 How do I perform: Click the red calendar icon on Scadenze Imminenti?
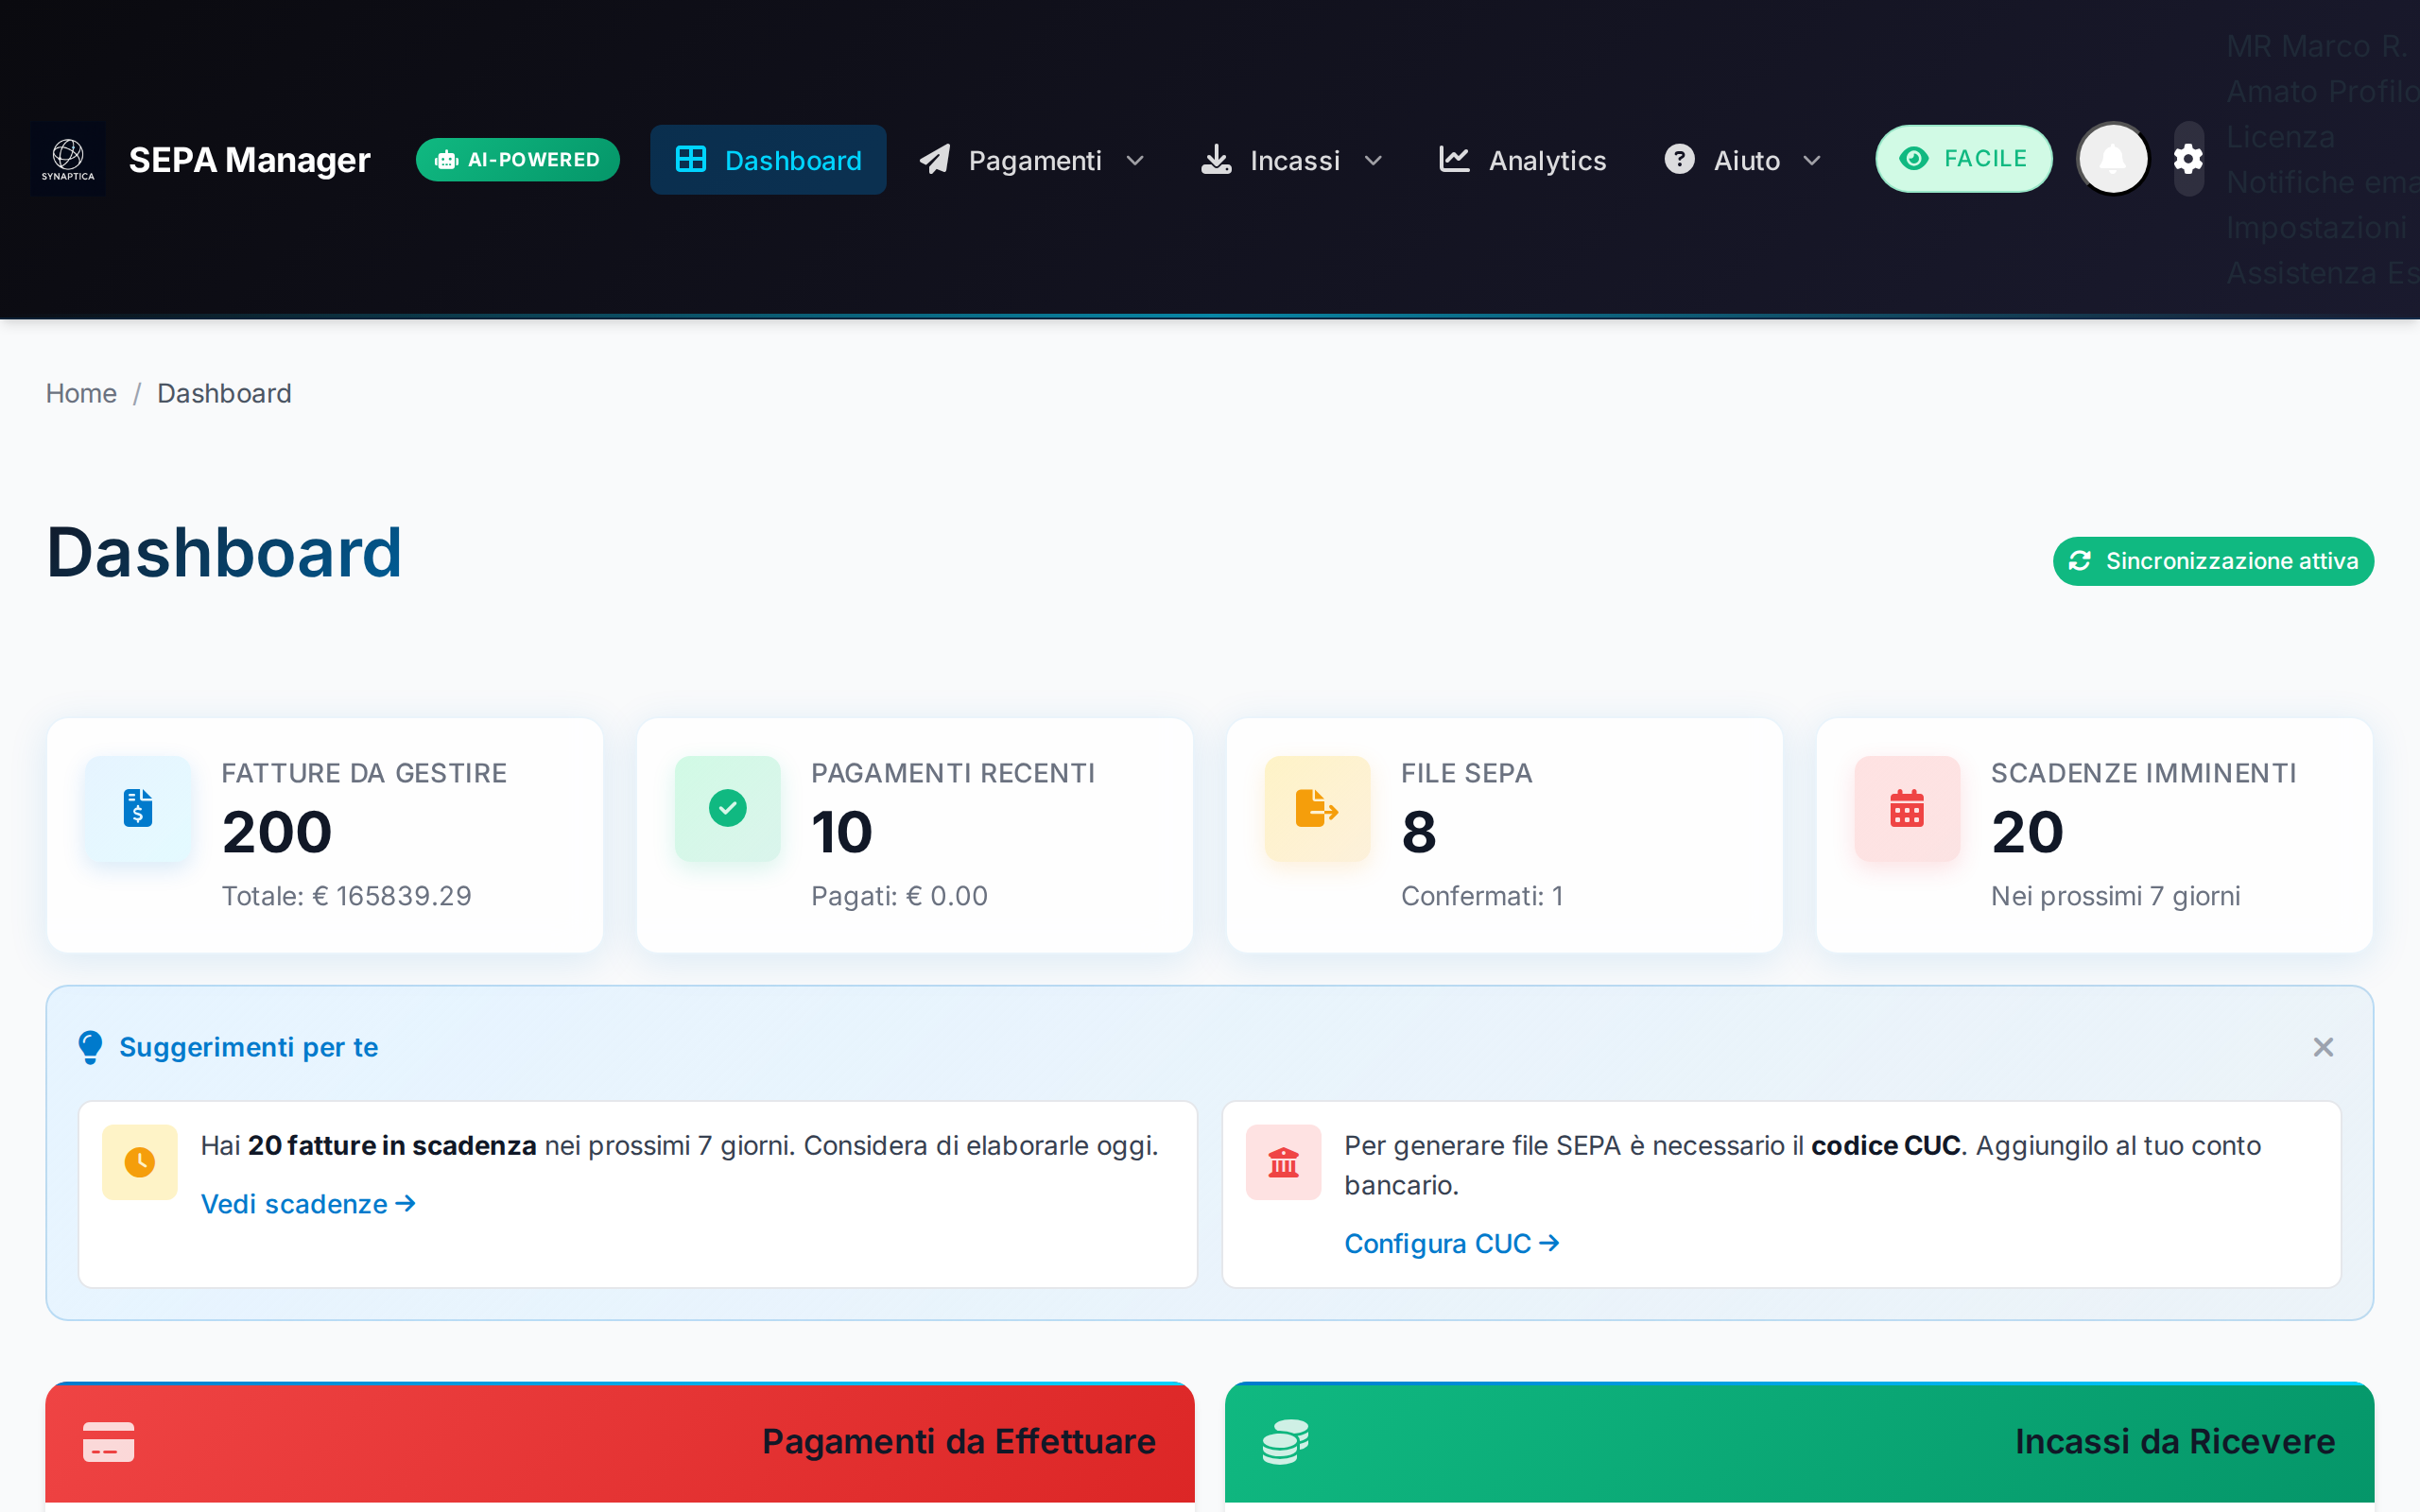tap(1905, 809)
